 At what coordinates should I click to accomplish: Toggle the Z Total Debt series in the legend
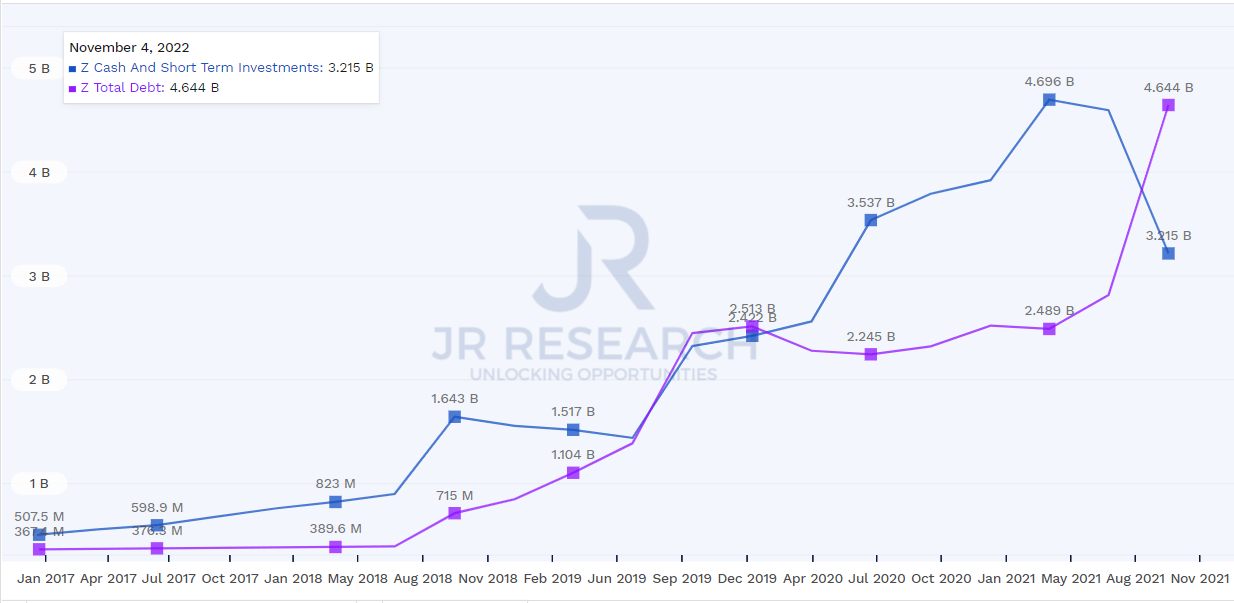122,87
